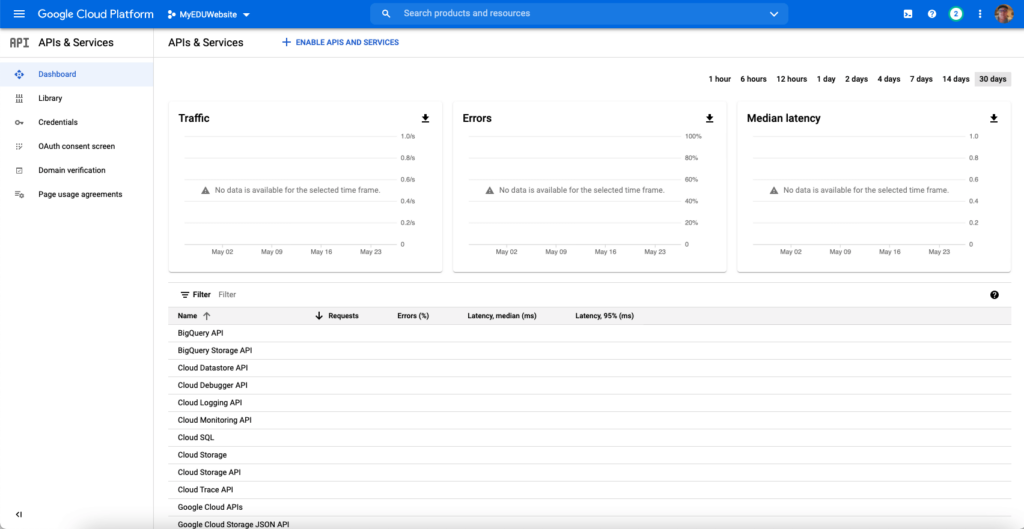
Task: Click Enable APIs and Services button
Action: [340, 42]
